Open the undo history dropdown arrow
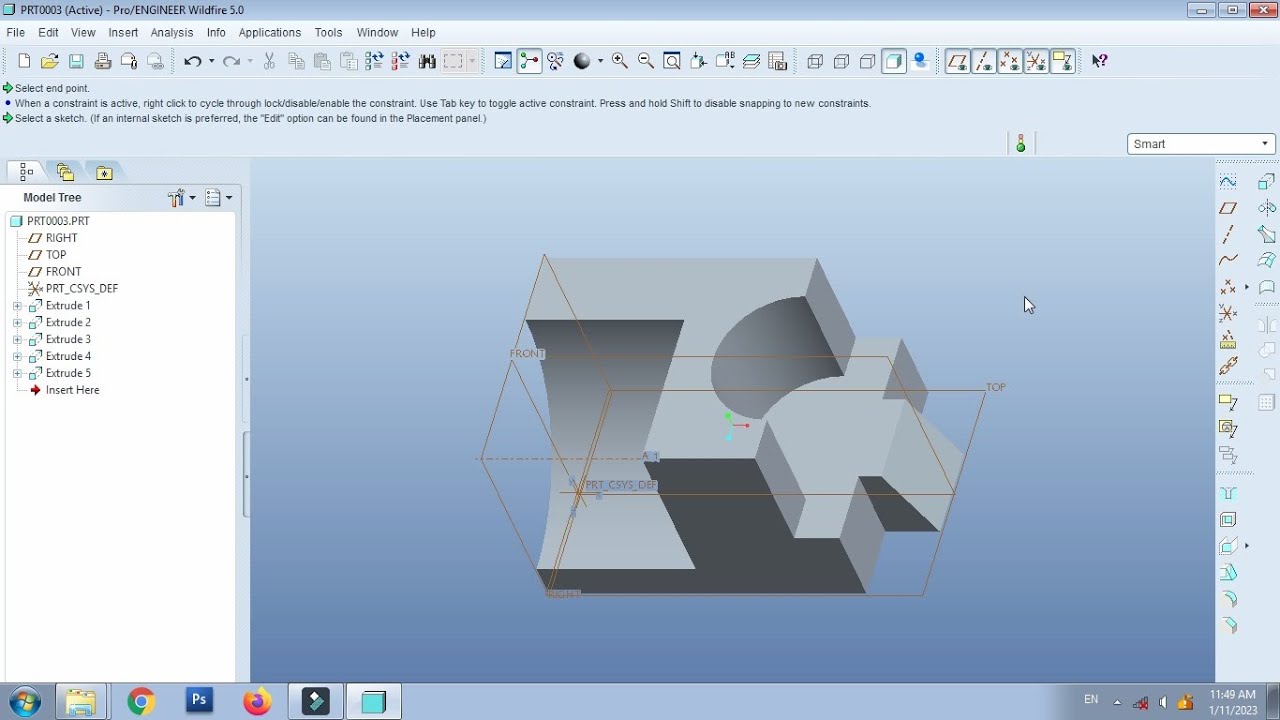The image size is (1280, 720). click(x=211, y=61)
